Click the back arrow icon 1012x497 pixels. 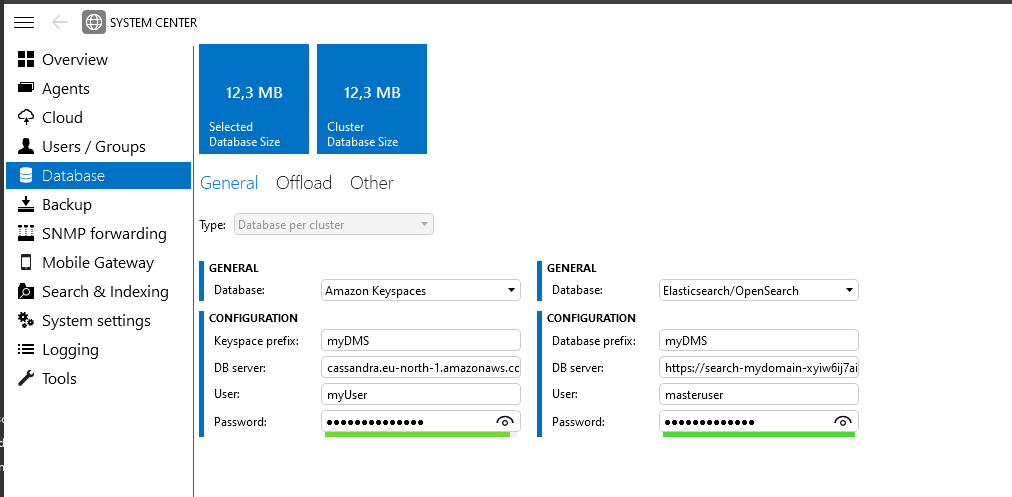60,22
